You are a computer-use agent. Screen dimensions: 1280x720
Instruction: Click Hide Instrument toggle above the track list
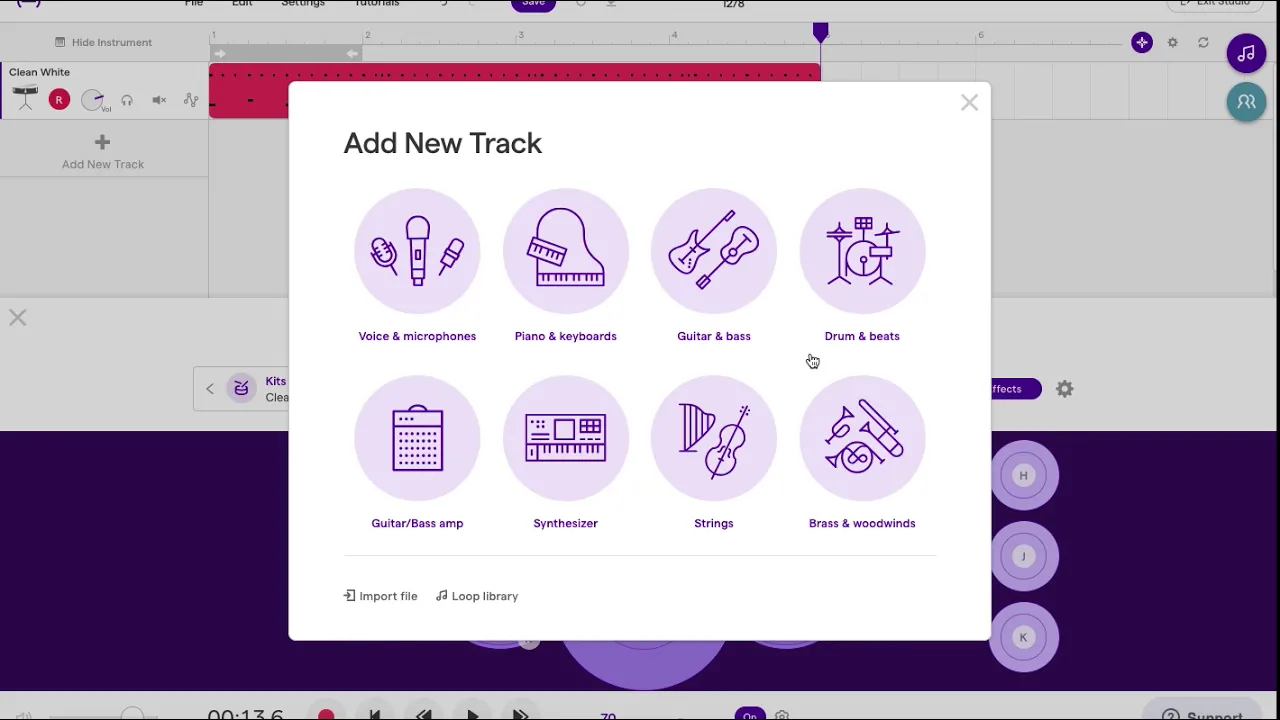[x=103, y=42]
